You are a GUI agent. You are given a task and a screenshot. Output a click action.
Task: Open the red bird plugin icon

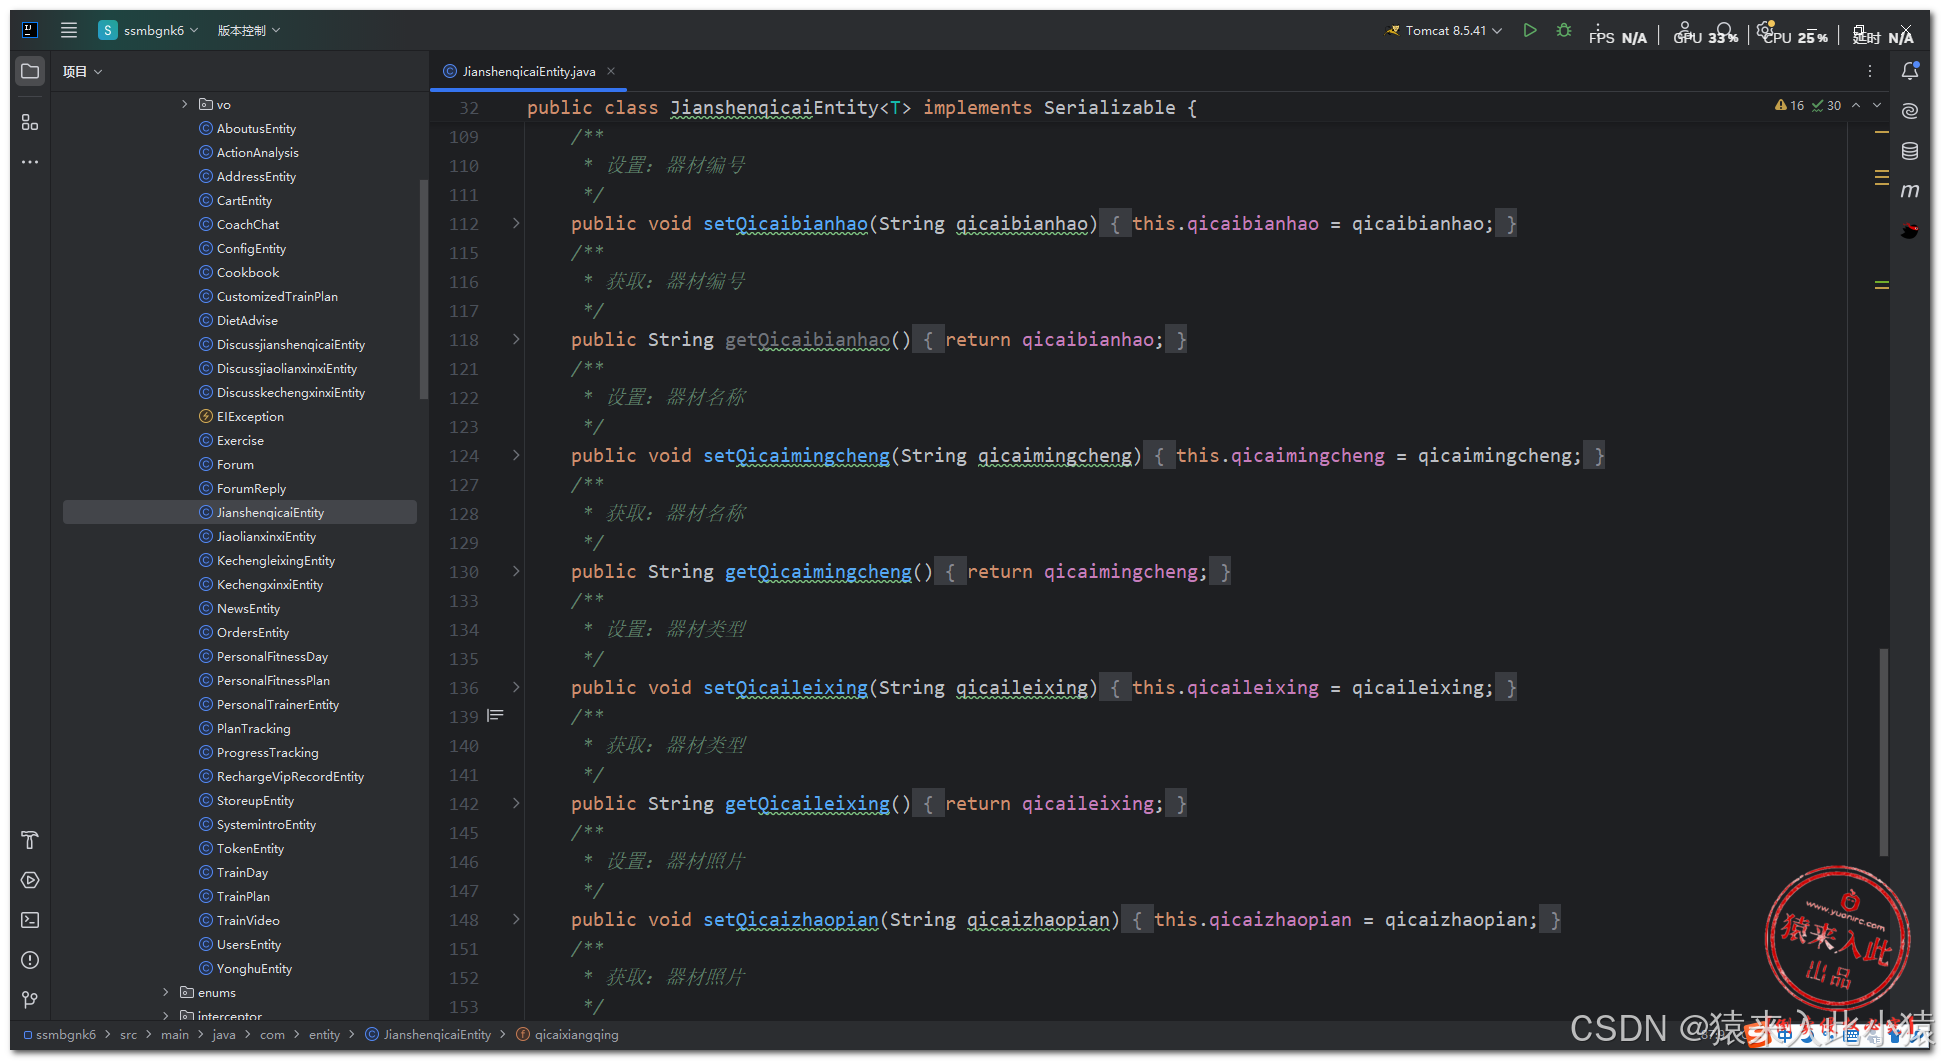coord(1910,231)
